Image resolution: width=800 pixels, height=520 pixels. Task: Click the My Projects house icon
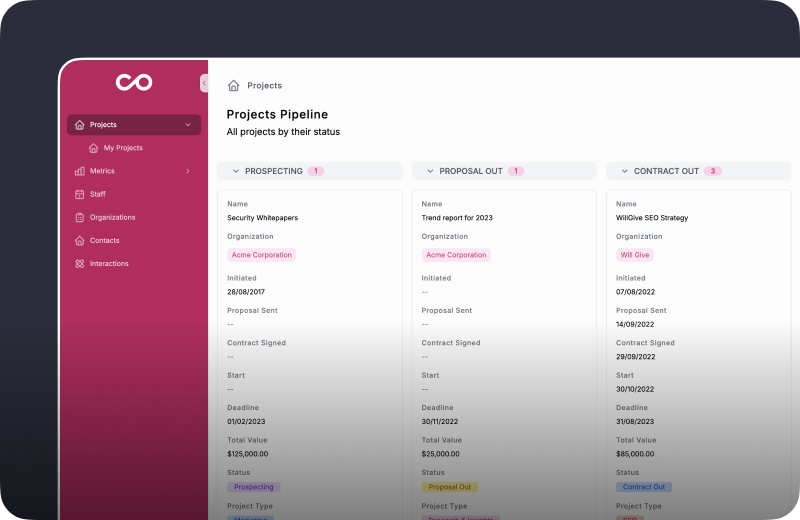pyautogui.click(x=93, y=148)
